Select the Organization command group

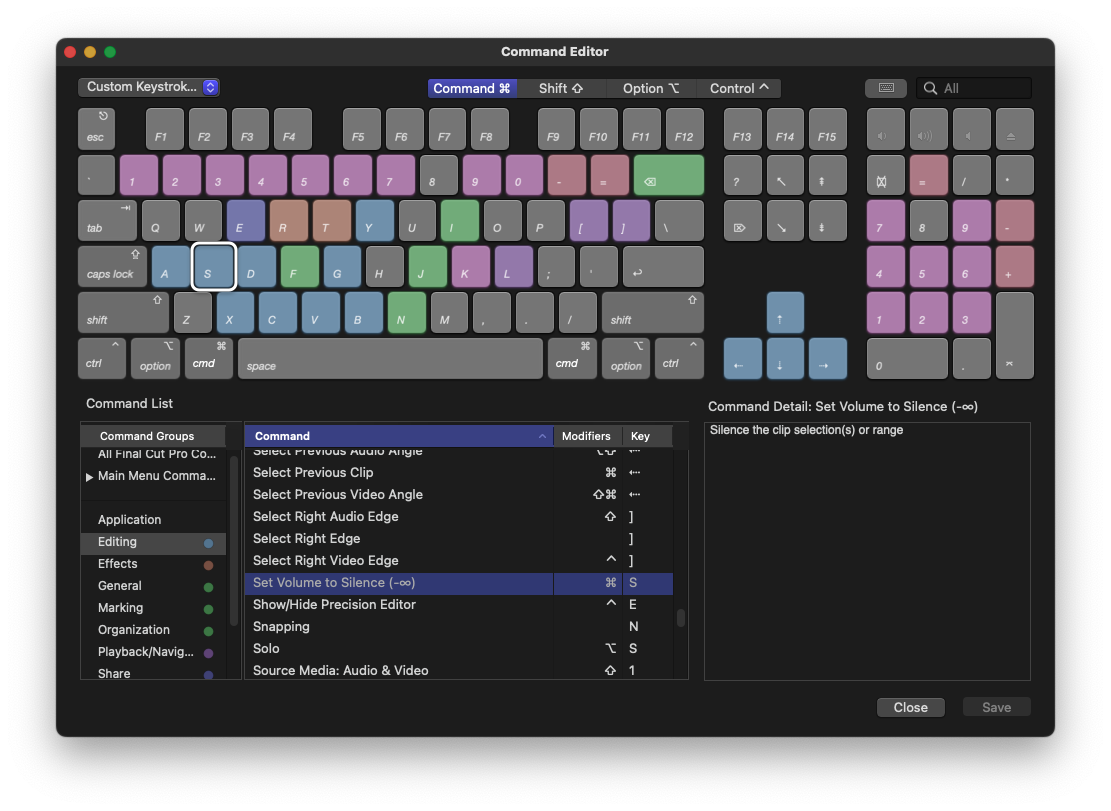154,630
